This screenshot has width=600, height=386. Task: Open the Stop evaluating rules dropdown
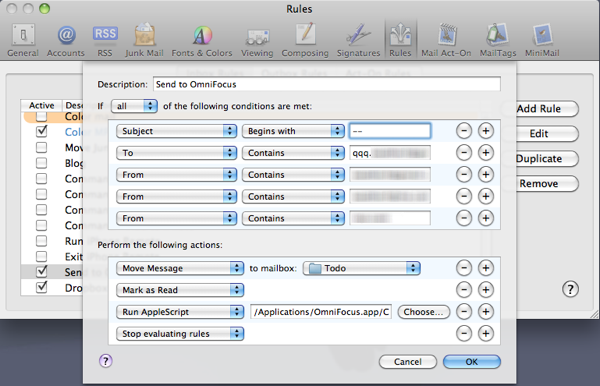[x=180, y=334]
